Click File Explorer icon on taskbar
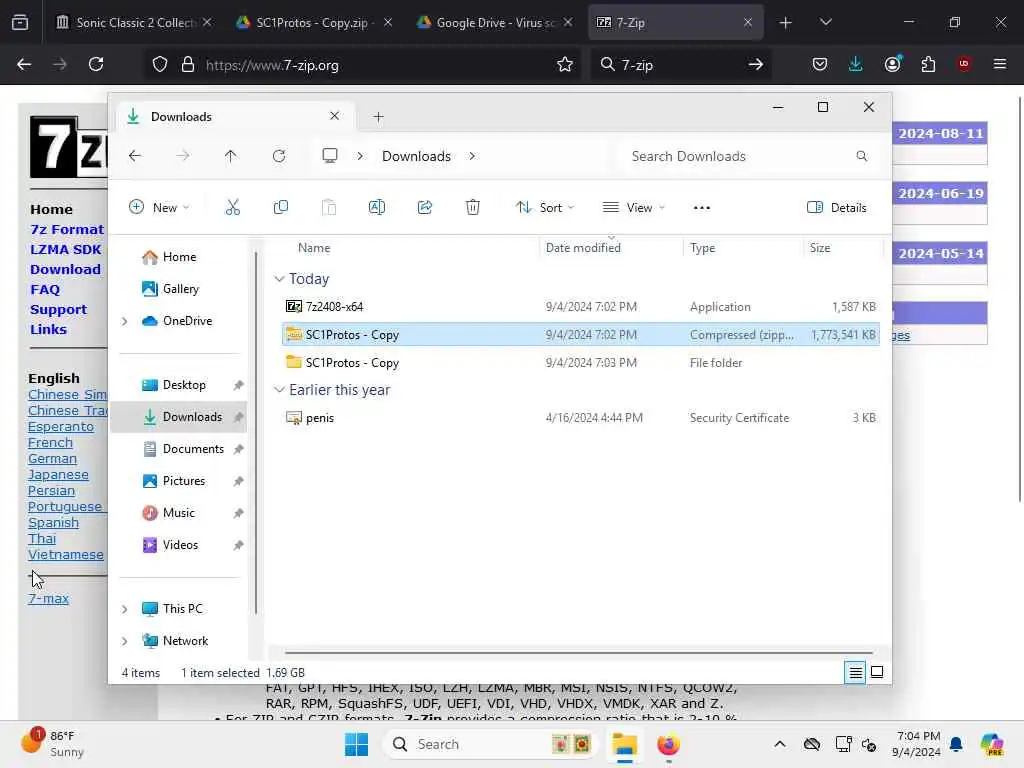 (624, 744)
